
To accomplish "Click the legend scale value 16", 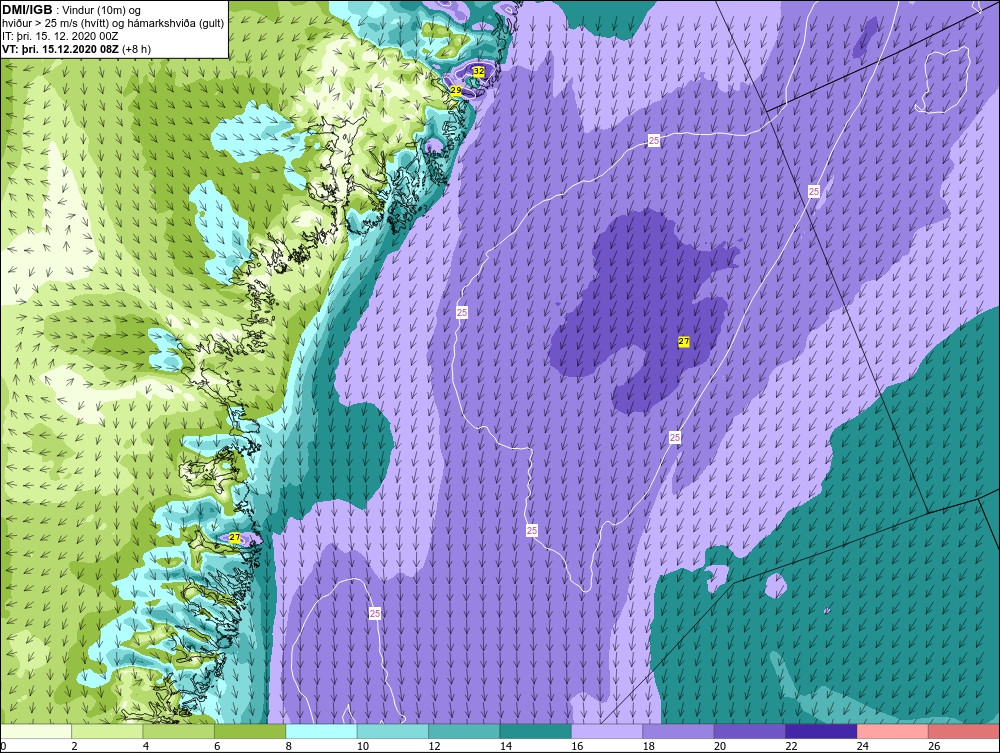I will pyautogui.click(x=577, y=746).
